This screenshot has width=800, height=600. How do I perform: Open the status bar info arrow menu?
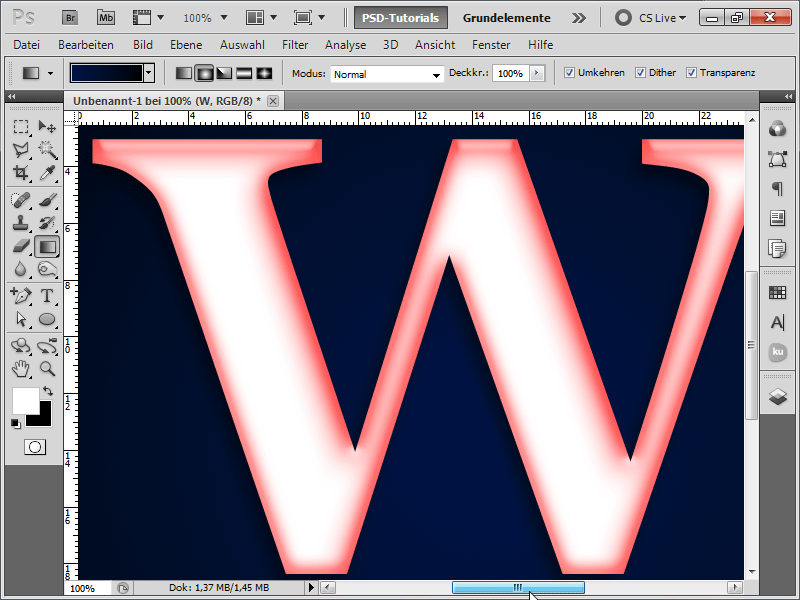coord(311,588)
